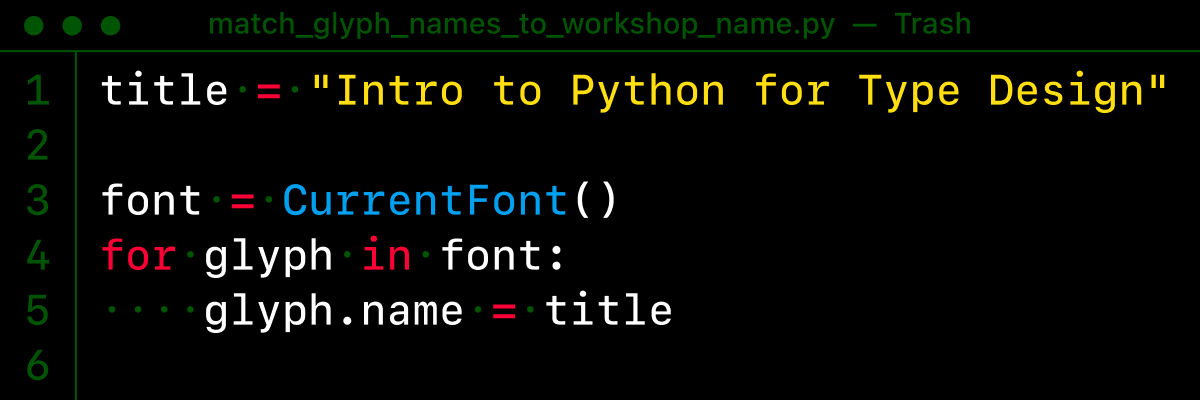The height and width of the screenshot is (400, 1200).
Task: Click line number 4 in gutter
Action: coord(37,257)
